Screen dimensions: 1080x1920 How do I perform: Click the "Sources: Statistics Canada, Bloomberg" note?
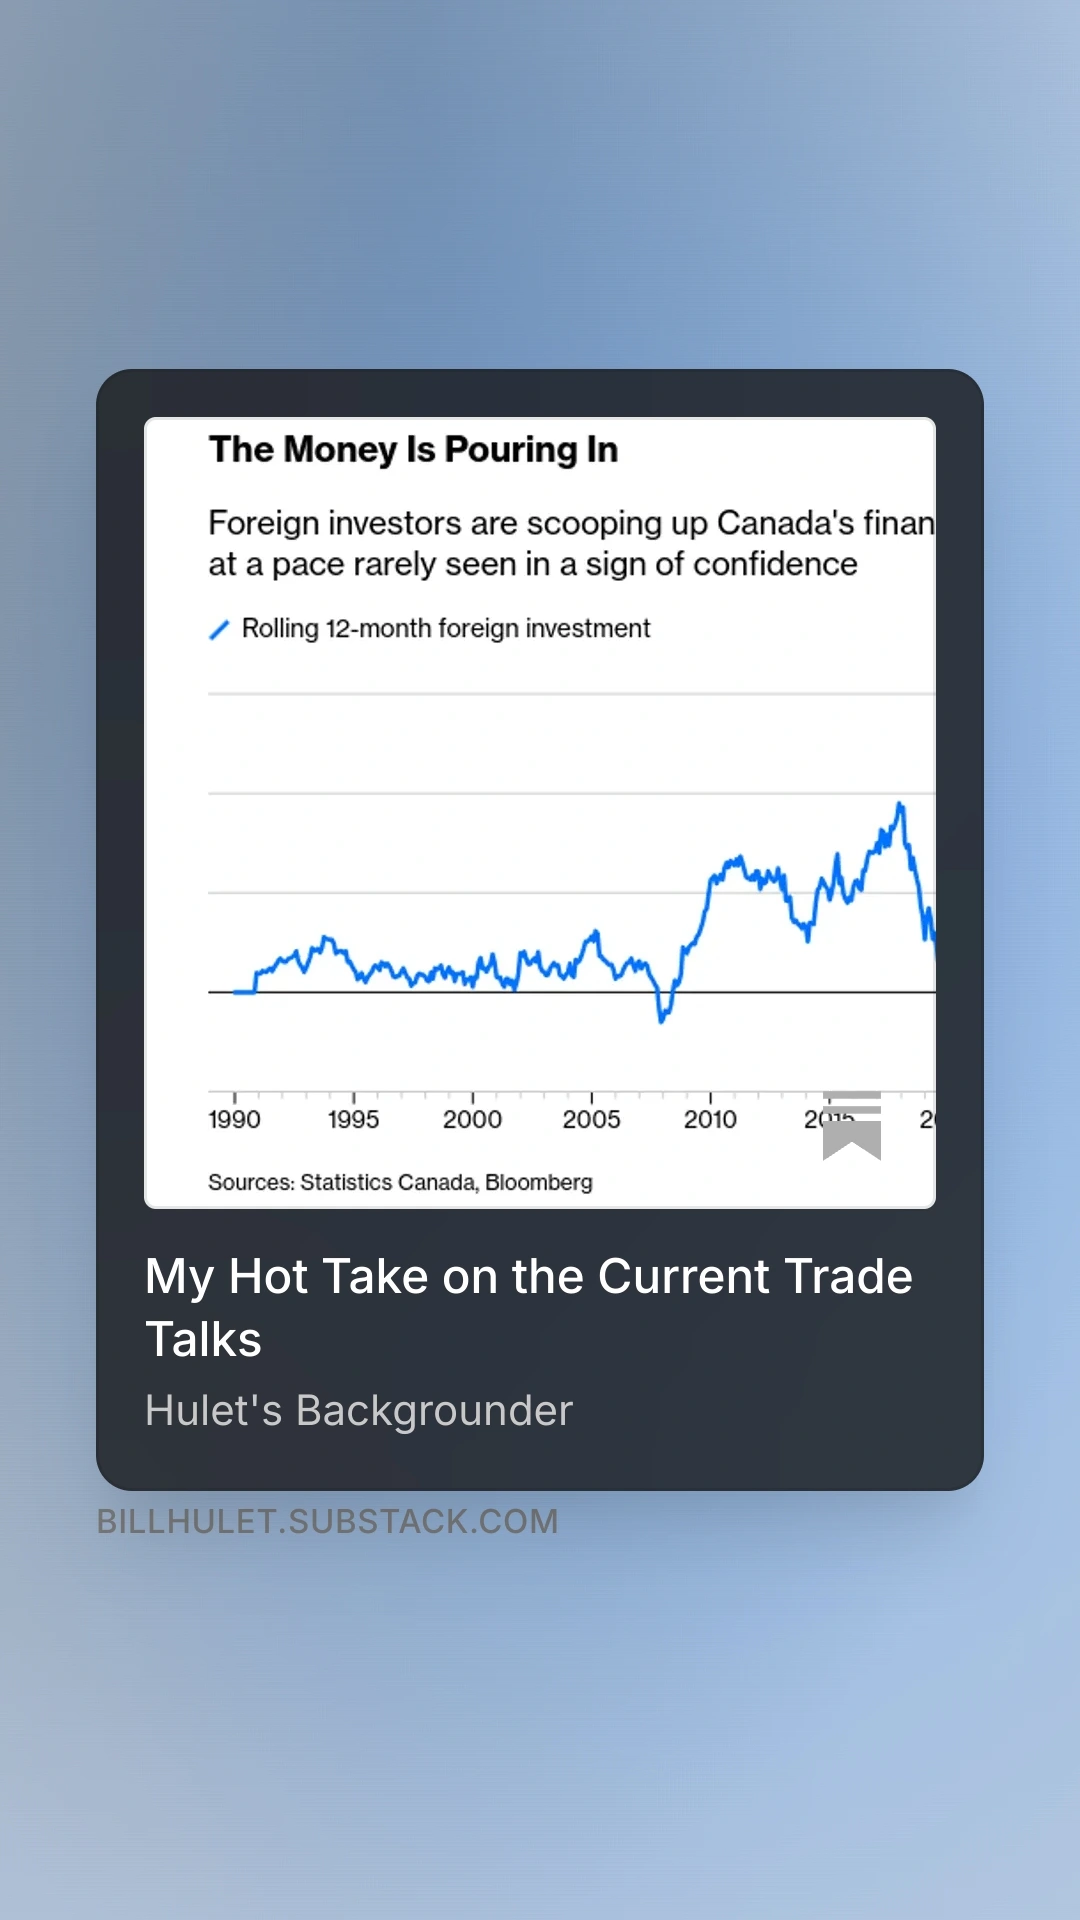400,1183
